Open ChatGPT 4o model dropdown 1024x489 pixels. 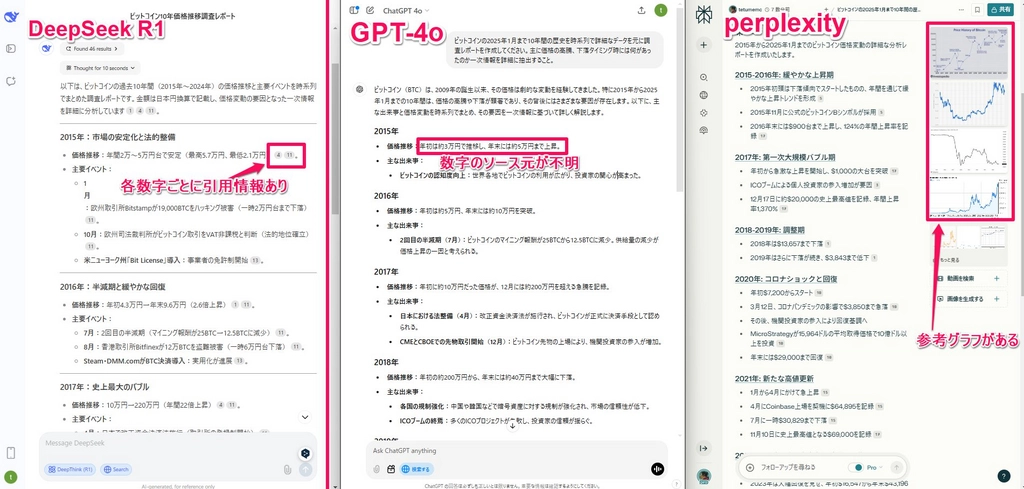[x=407, y=10]
